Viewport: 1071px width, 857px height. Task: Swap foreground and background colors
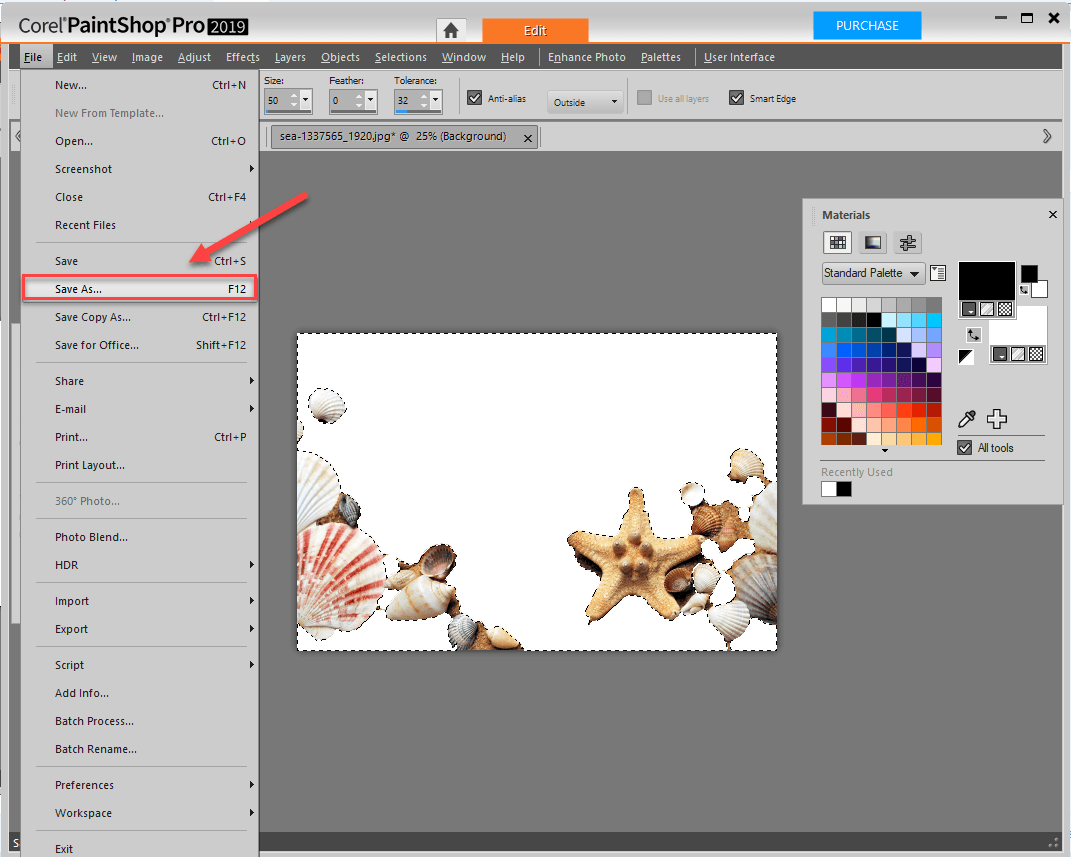coord(1026,289)
